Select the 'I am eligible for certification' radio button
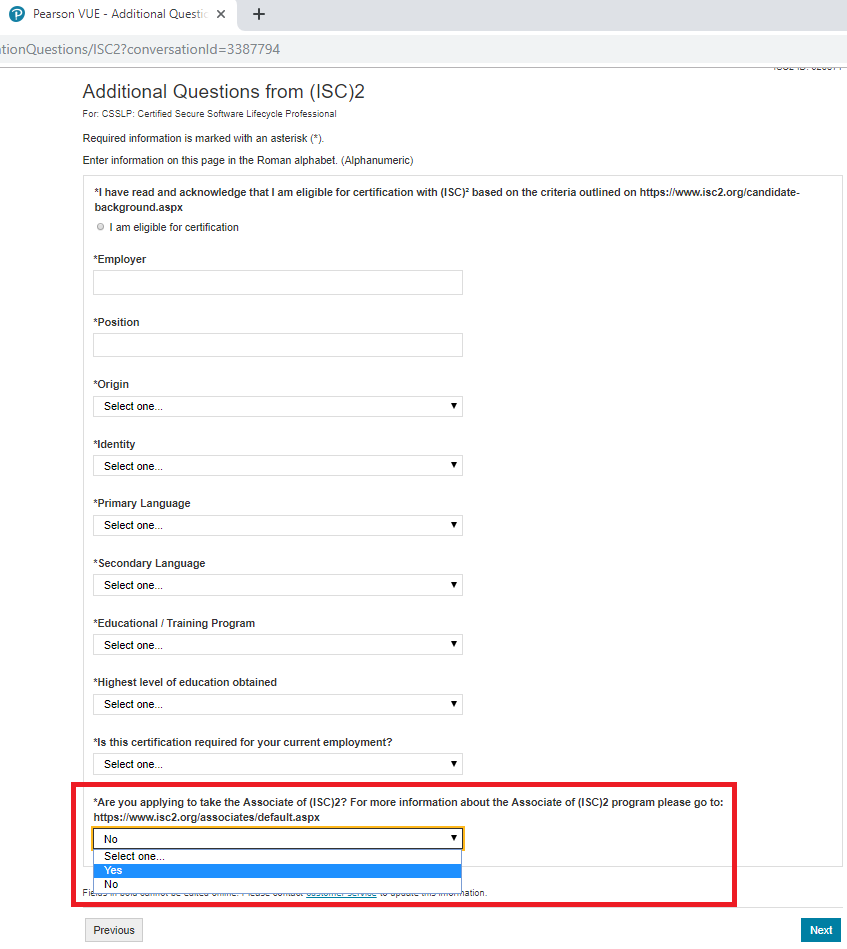This screenshot has width=847, height=949. click(x=100, y=226)
